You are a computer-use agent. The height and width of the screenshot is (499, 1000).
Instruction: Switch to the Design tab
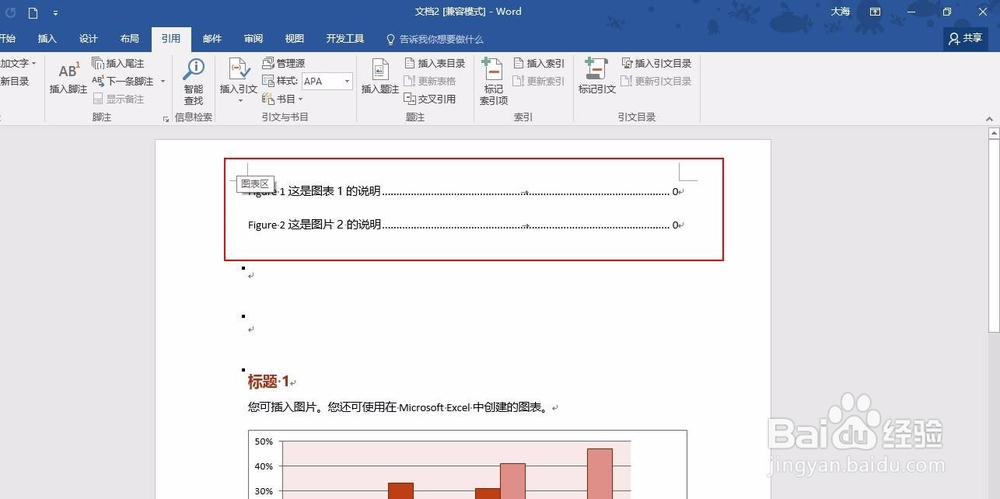pos(89,39)
